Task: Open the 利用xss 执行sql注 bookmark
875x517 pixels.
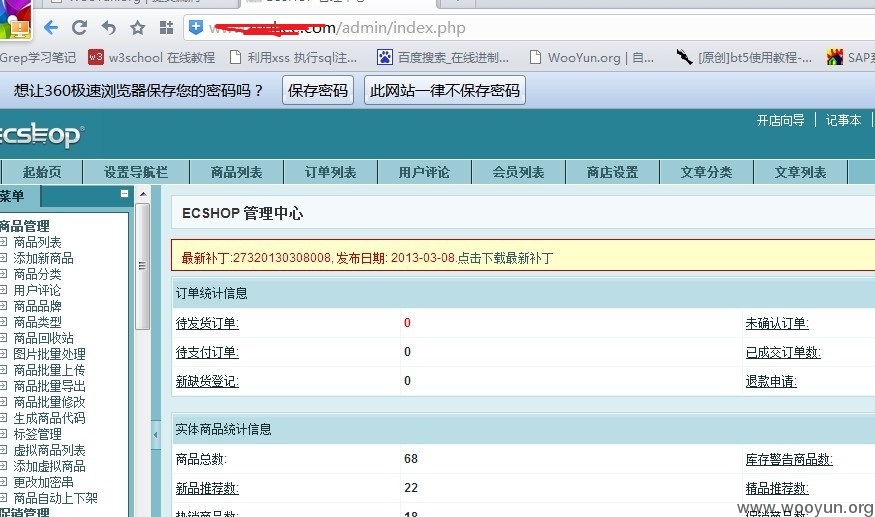Action: pos(294,57)
